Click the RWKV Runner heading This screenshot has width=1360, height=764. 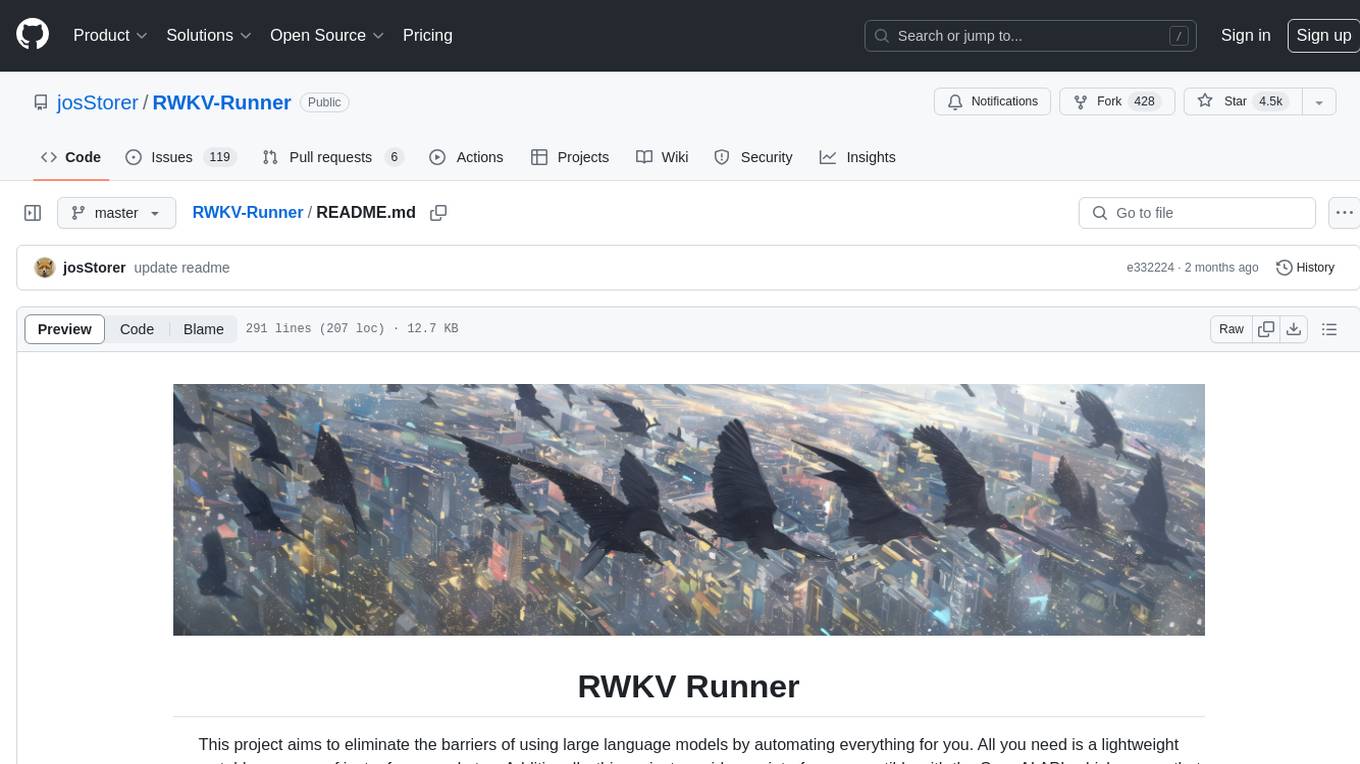[688, 686]
